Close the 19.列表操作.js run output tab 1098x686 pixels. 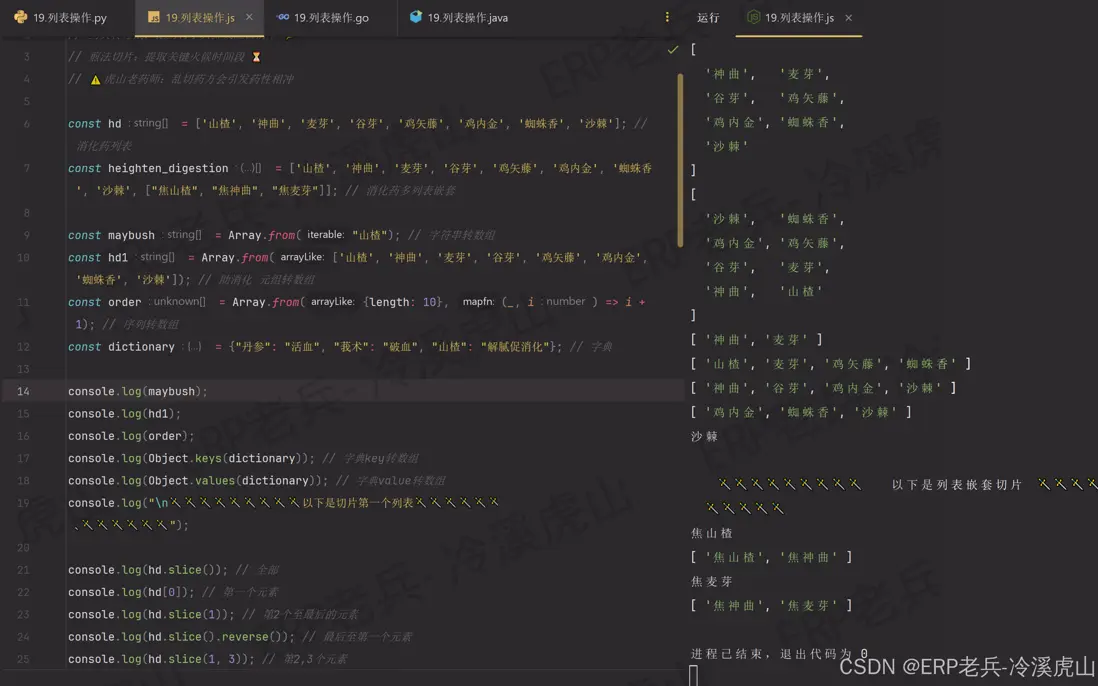[848, 17]
